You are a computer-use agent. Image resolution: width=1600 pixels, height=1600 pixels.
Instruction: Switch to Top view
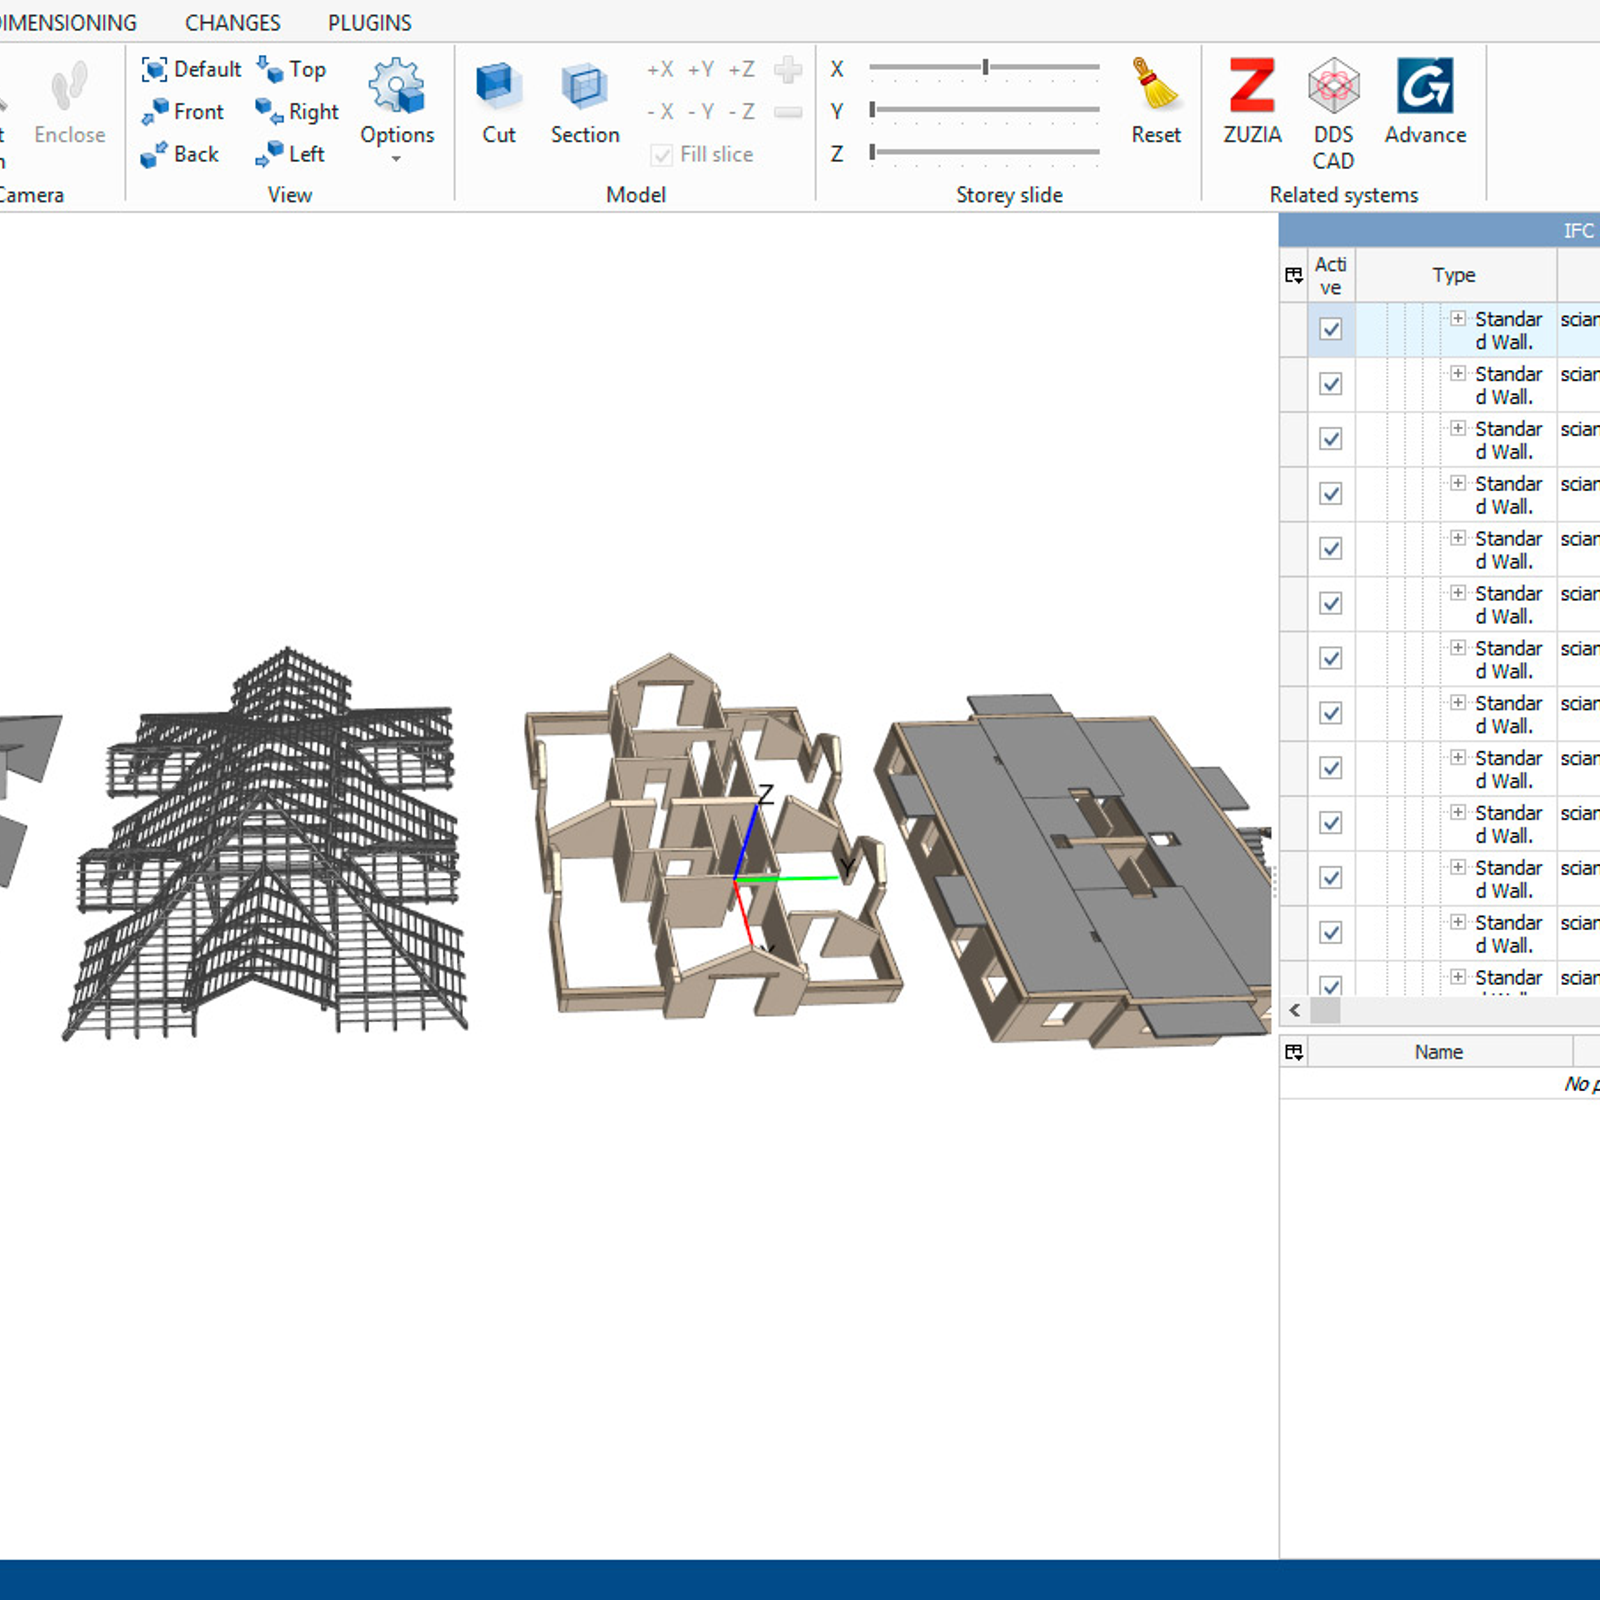tap(292, 69)
